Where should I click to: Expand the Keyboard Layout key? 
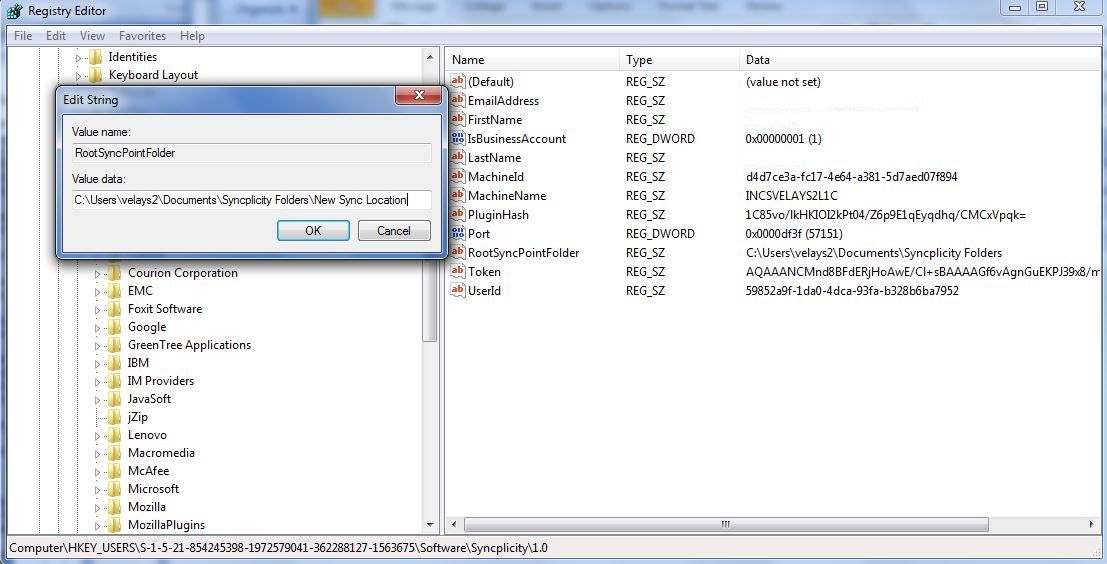[80, 76]
